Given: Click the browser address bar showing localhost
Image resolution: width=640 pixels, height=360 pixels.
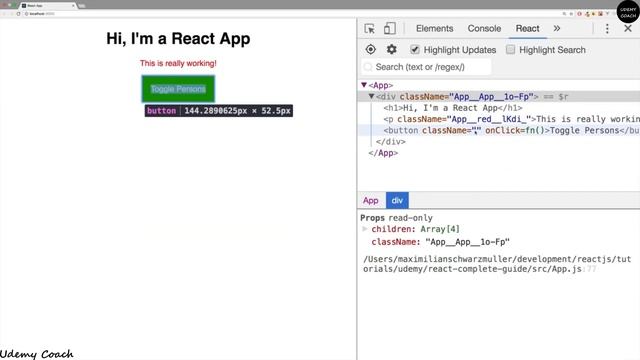Looking at the screenshot, I should click(286, 14).
